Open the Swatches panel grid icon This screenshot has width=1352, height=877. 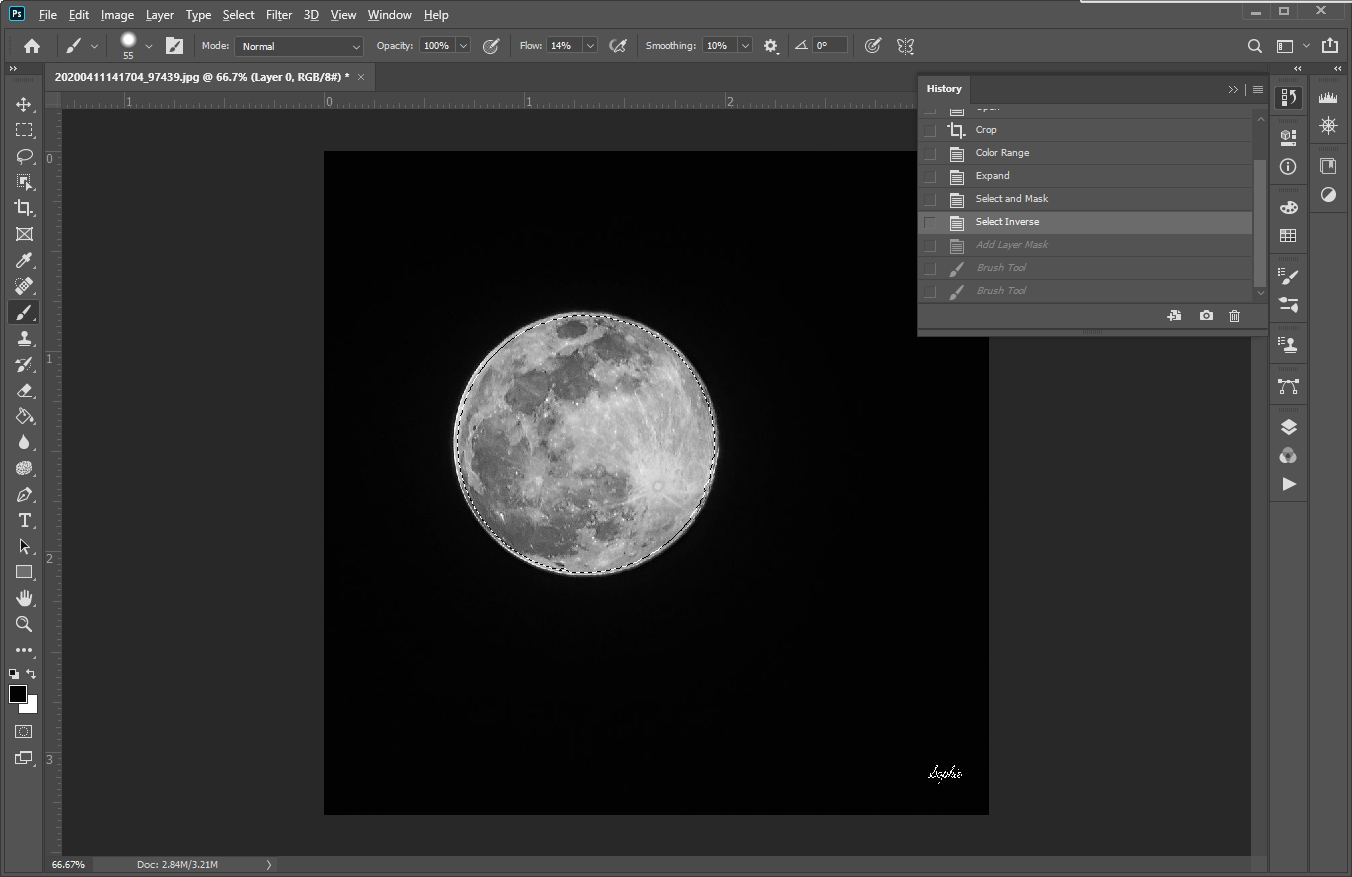coord(1288,236)
